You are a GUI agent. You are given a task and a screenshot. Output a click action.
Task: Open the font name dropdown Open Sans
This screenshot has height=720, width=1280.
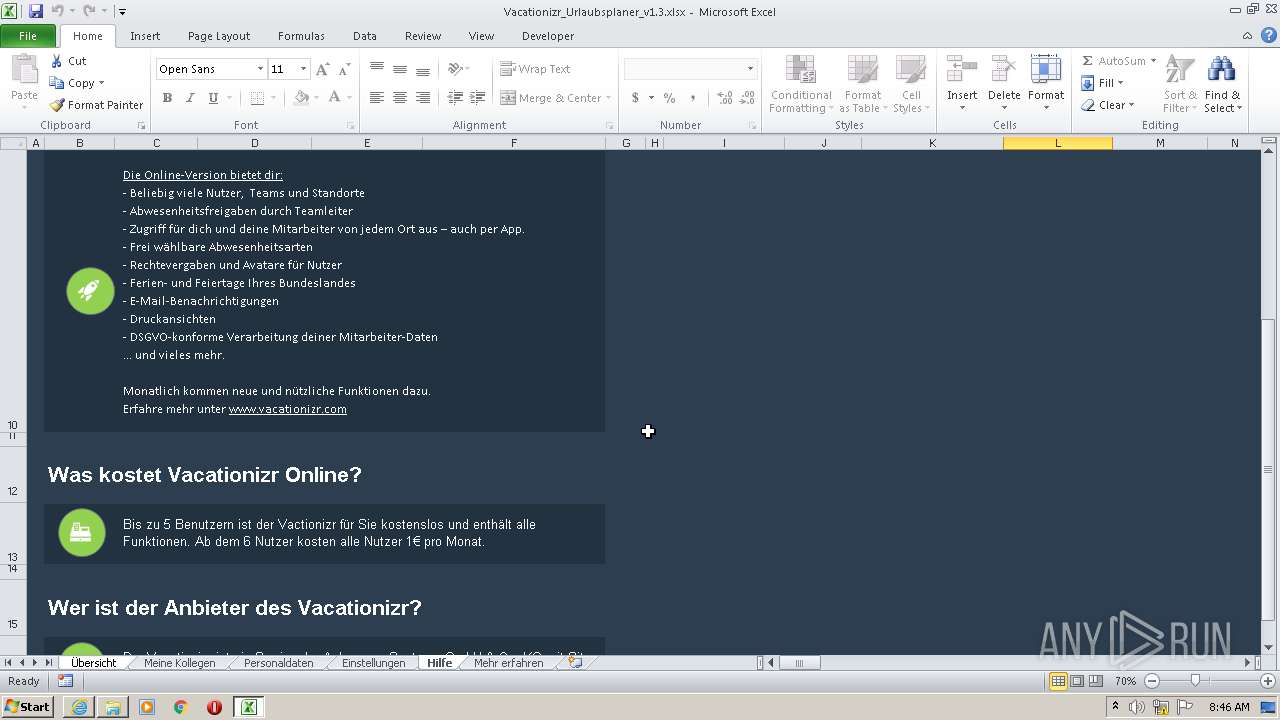click(260, 69)
